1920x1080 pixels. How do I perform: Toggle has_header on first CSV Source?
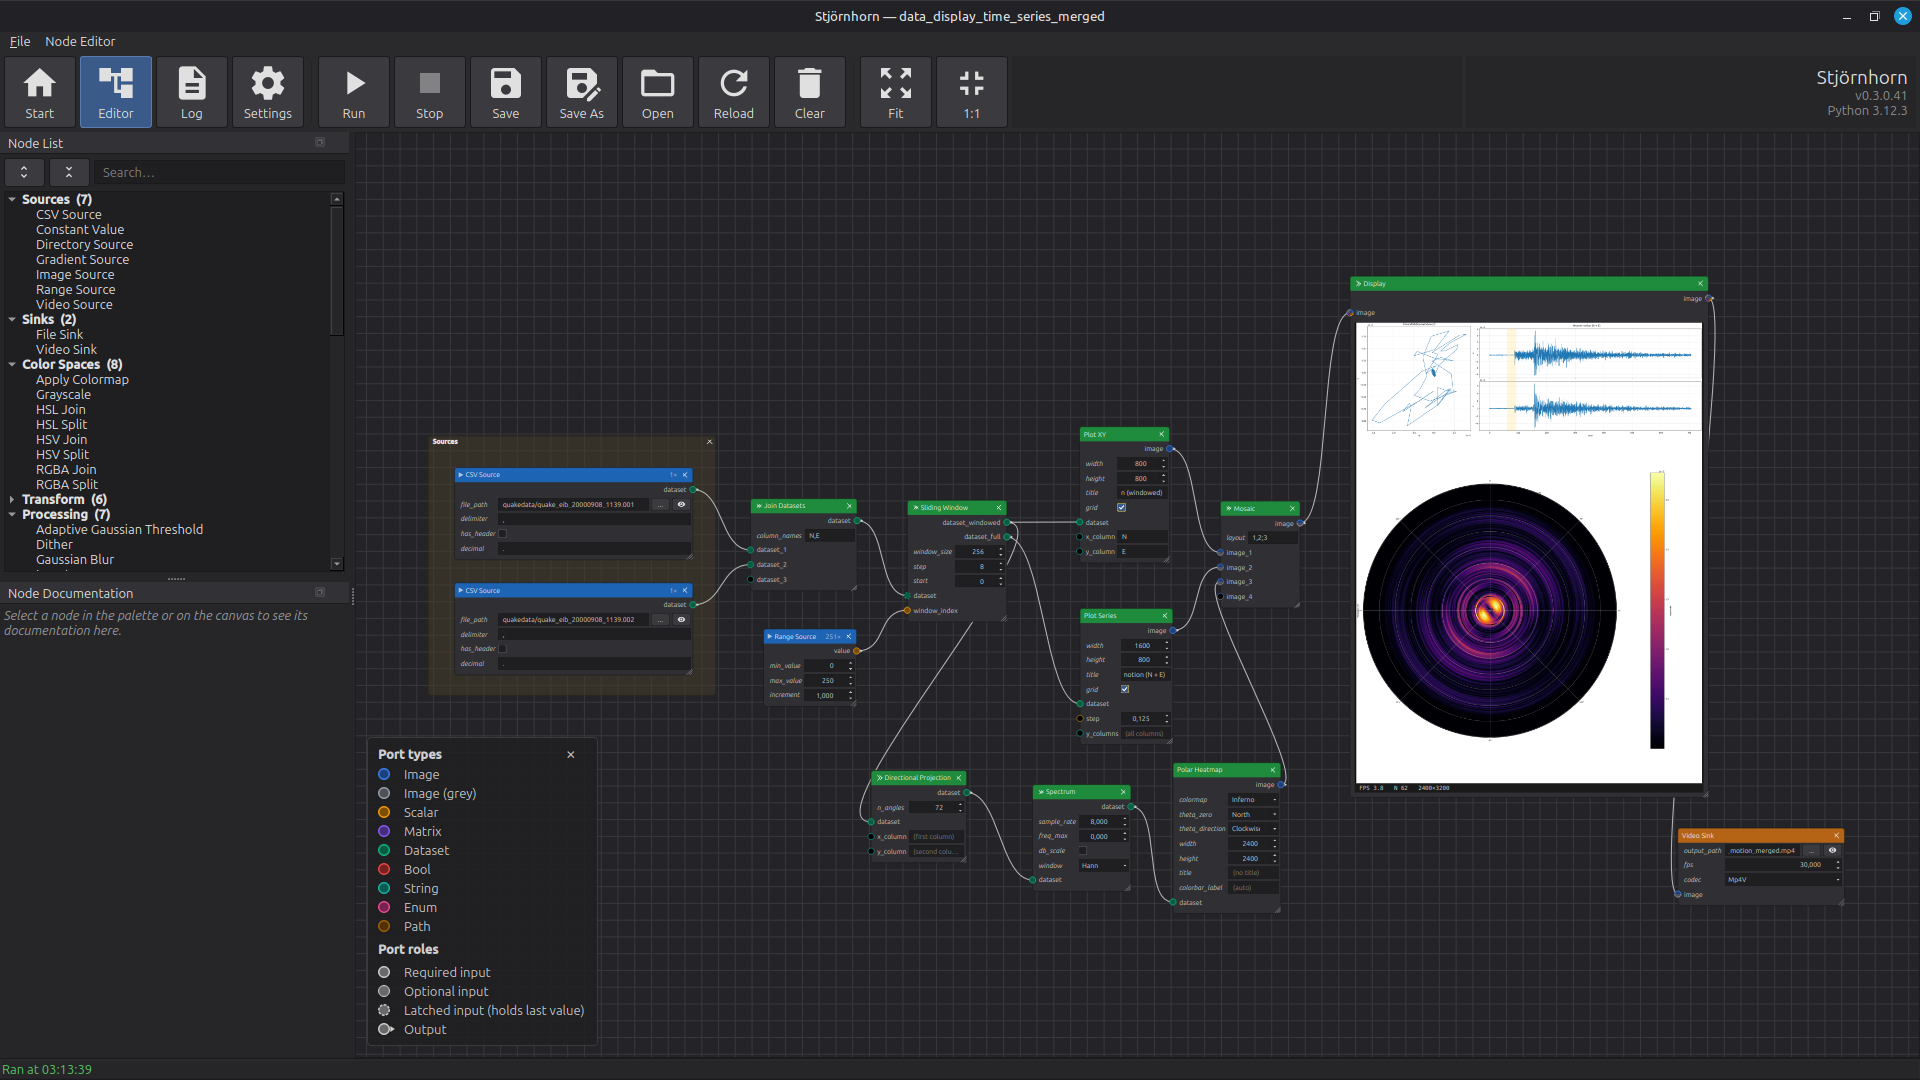coord(503,534)
